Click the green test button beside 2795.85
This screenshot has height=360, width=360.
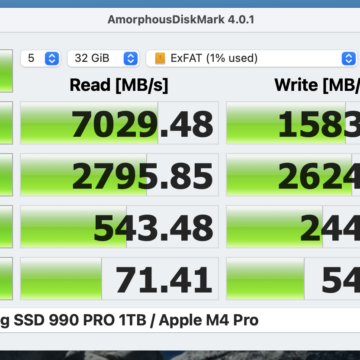[6, 175]
